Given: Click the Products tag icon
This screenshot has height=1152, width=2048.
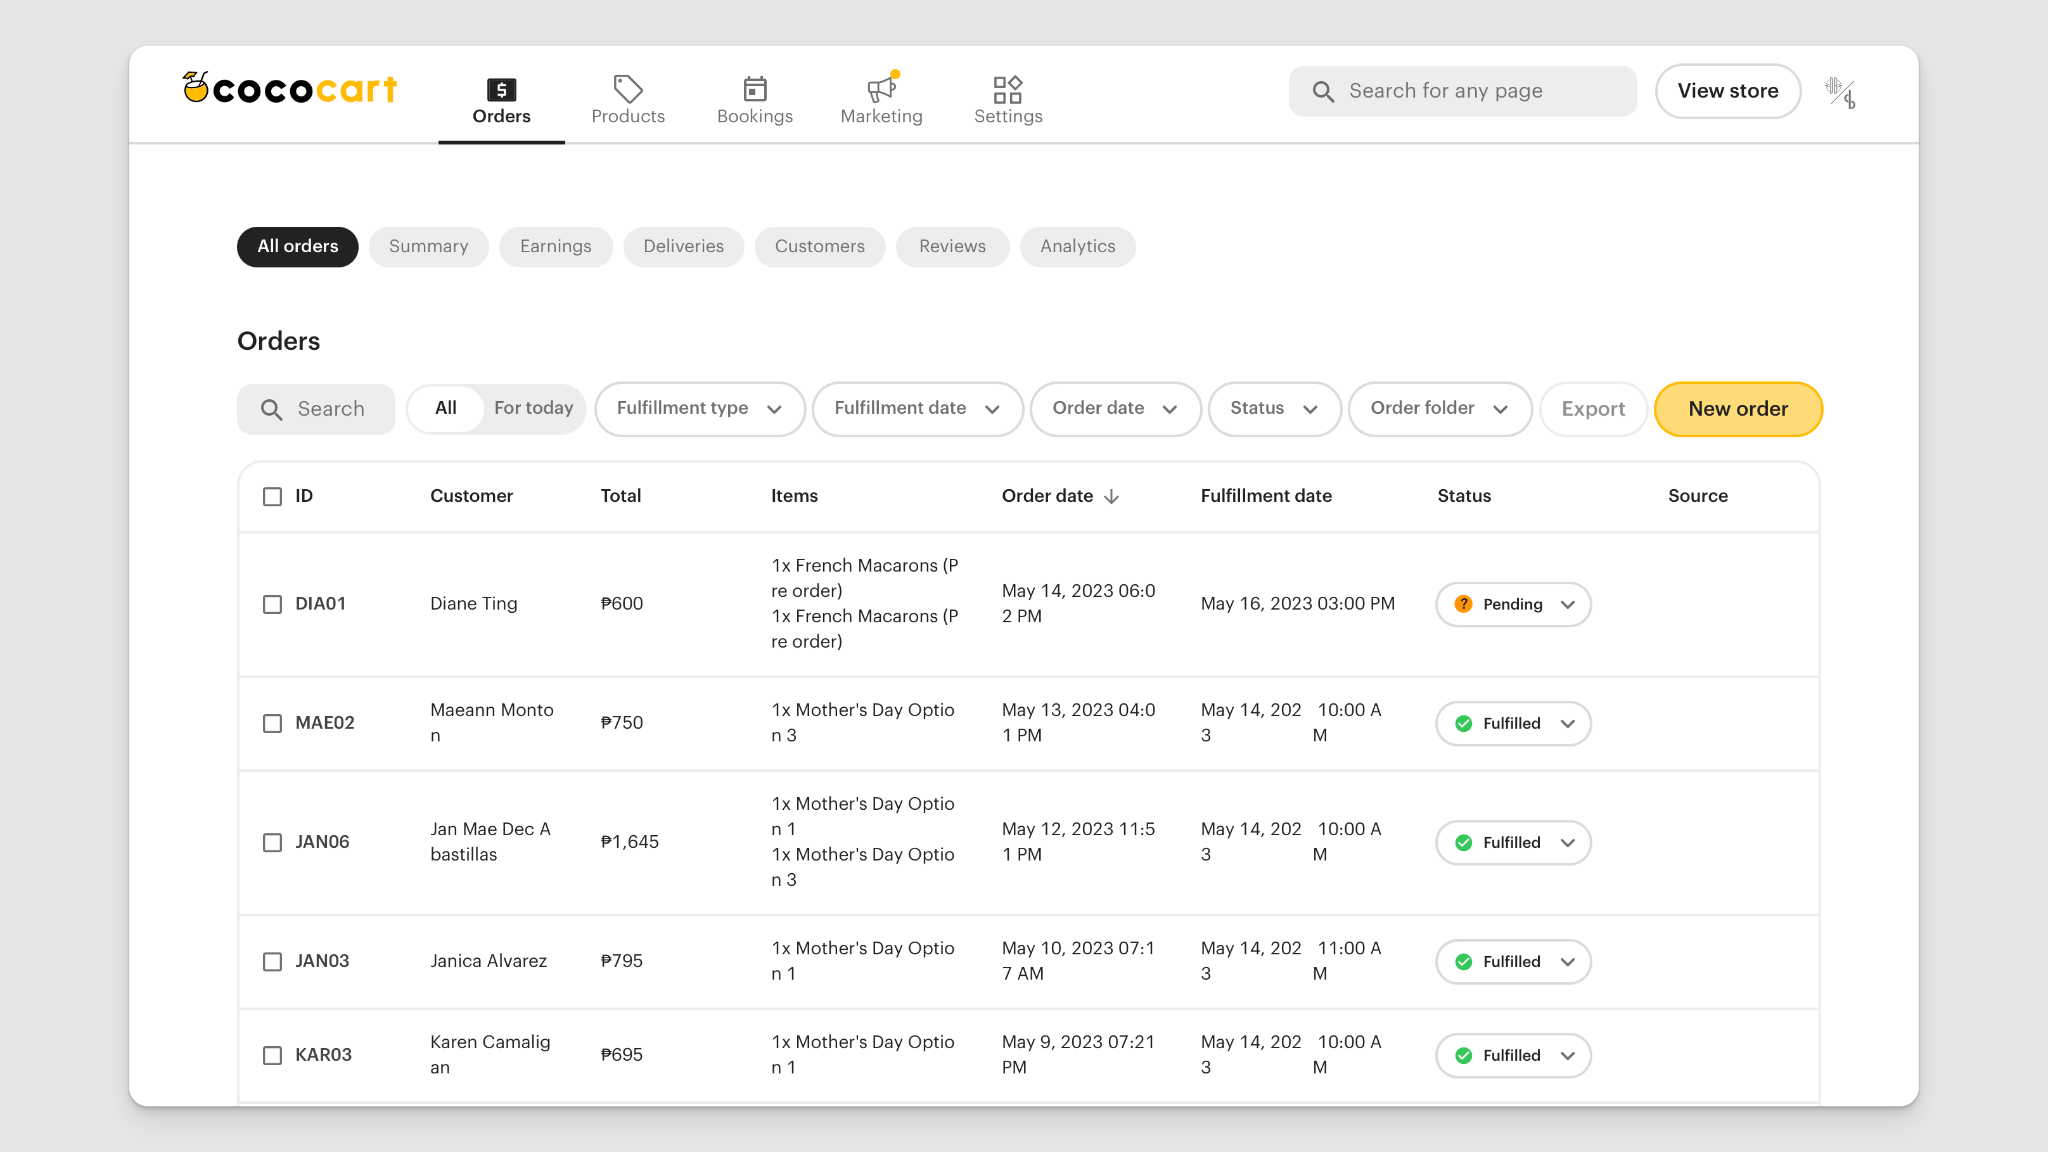Looking at the screenshot, I should click(628, 88).
